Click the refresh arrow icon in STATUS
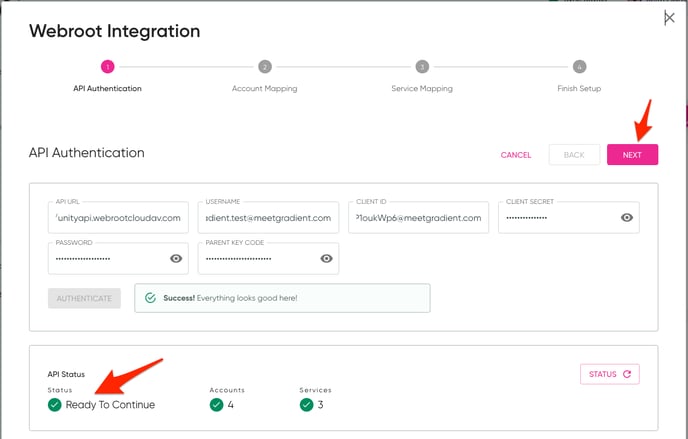 pyautogui.click(x=627, y=374)
